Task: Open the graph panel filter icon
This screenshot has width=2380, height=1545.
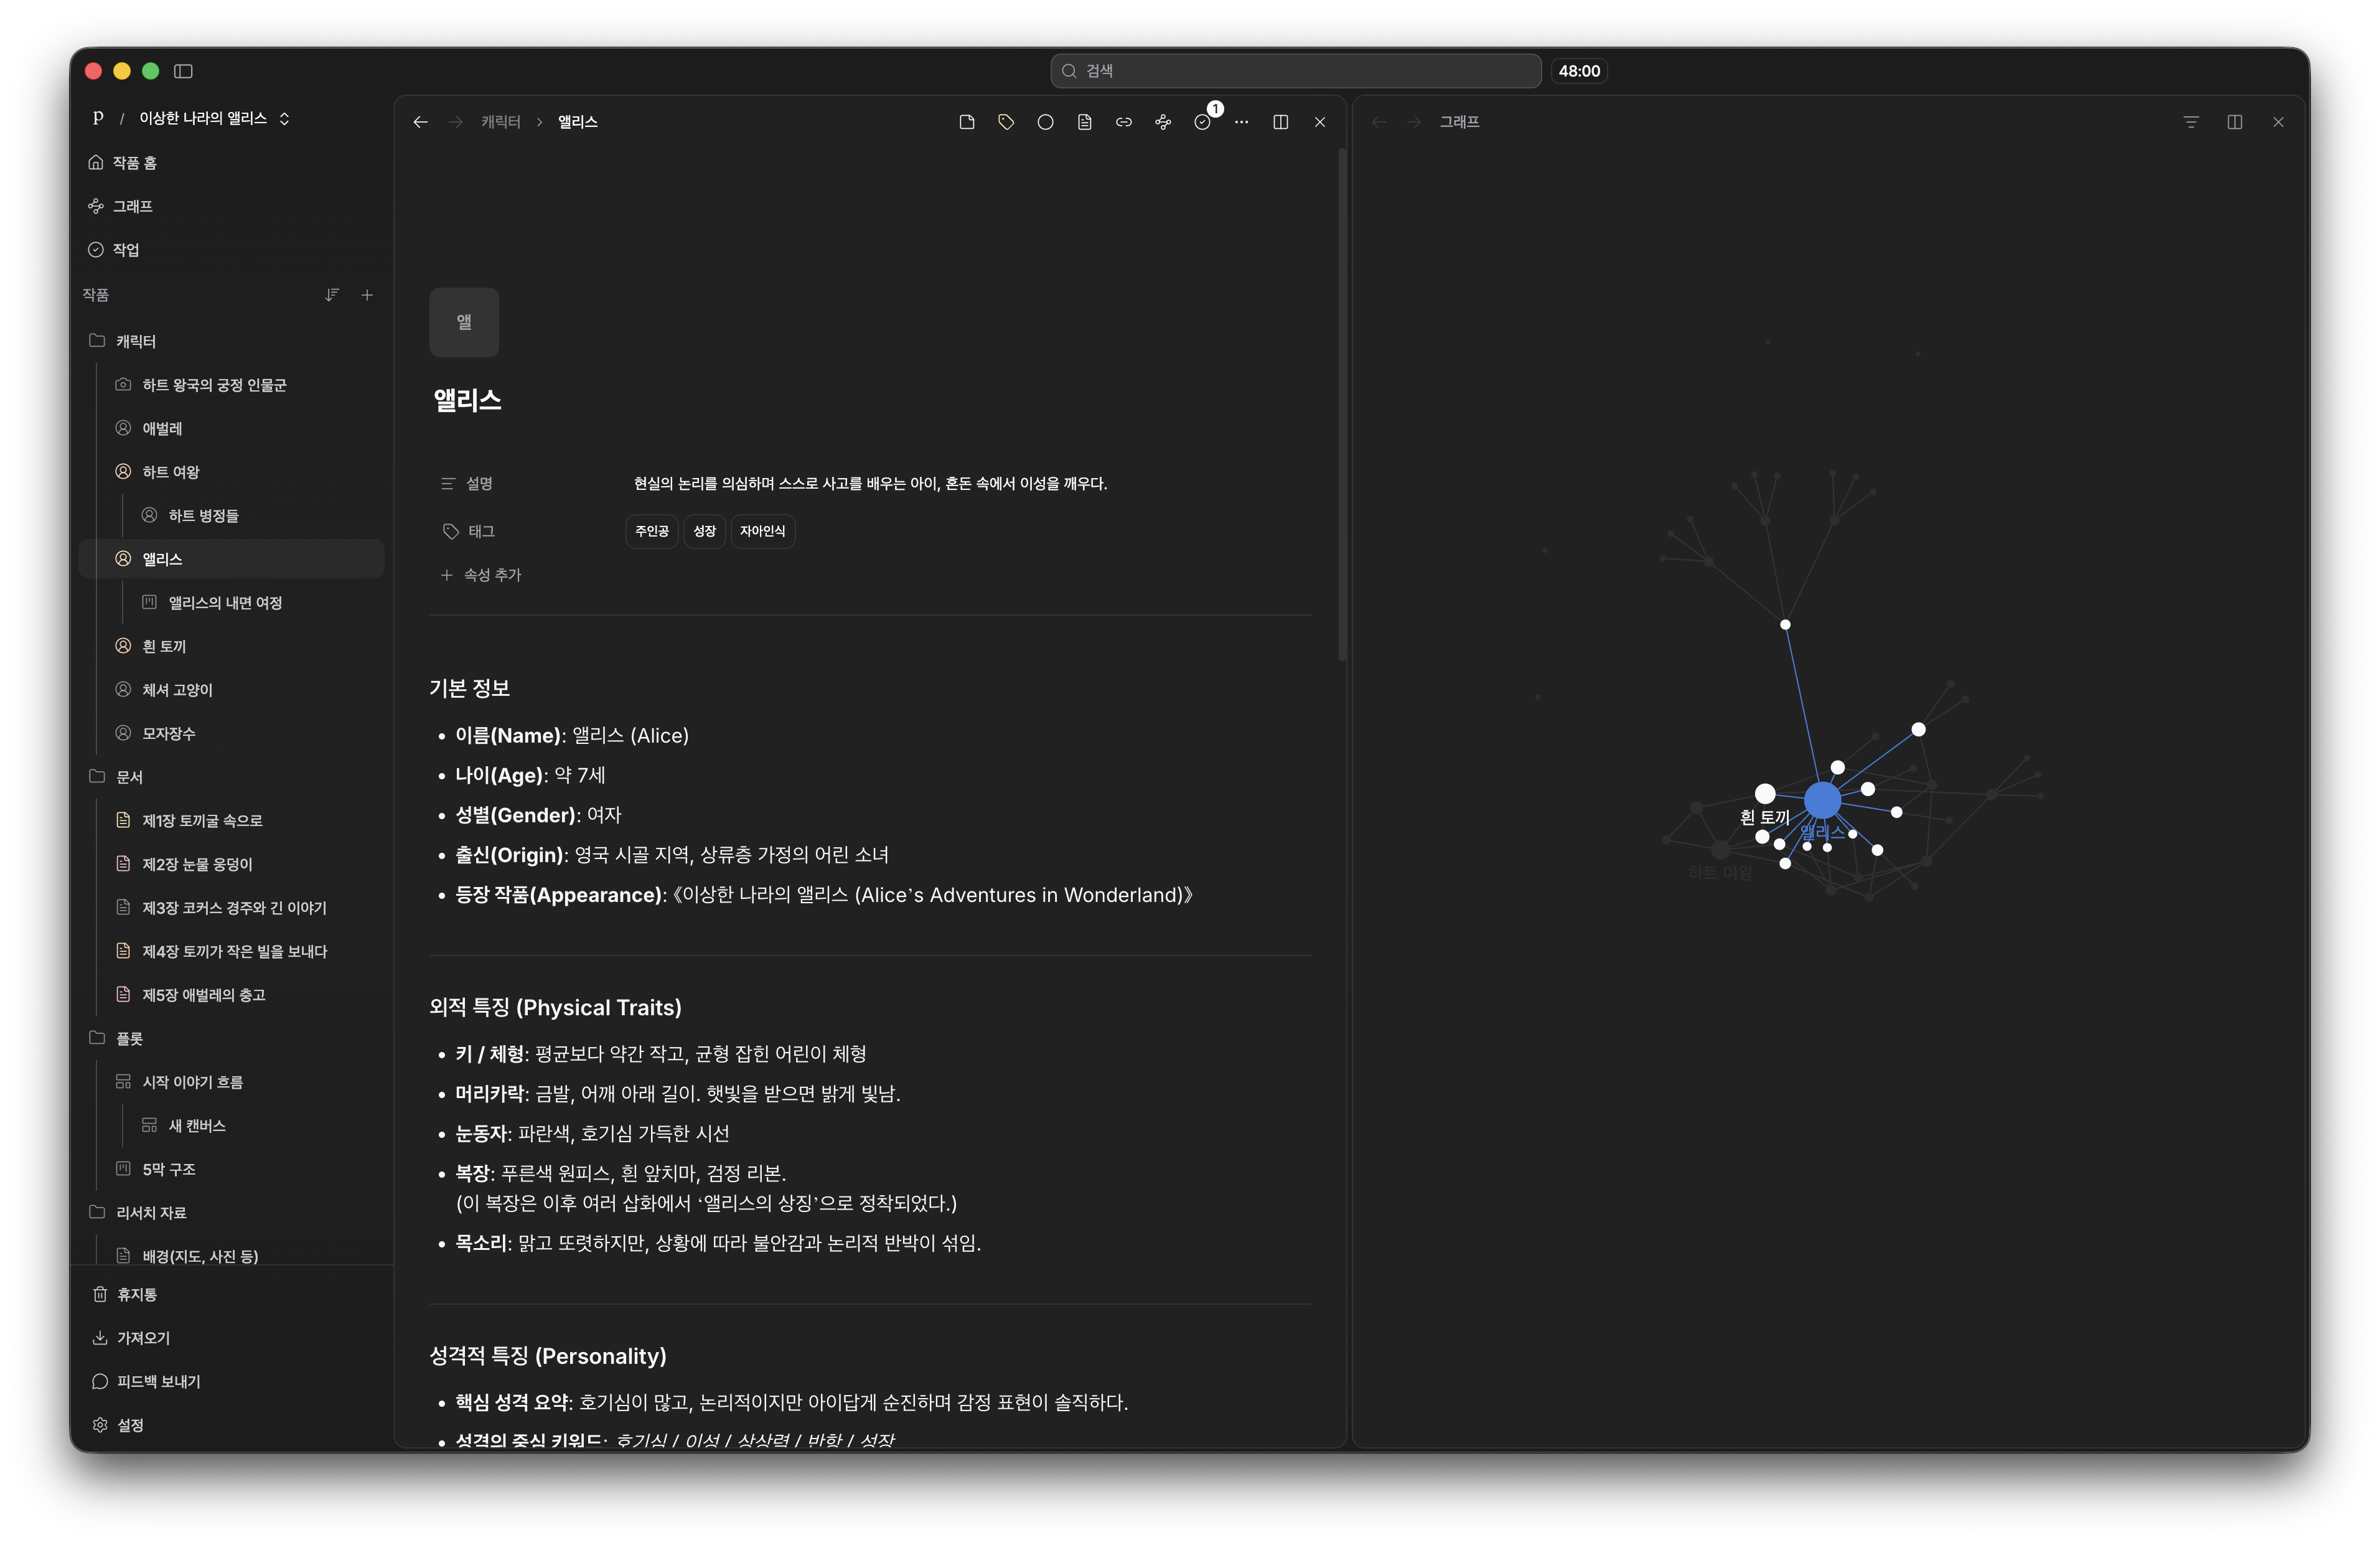Action: [x=2191, y=122]
